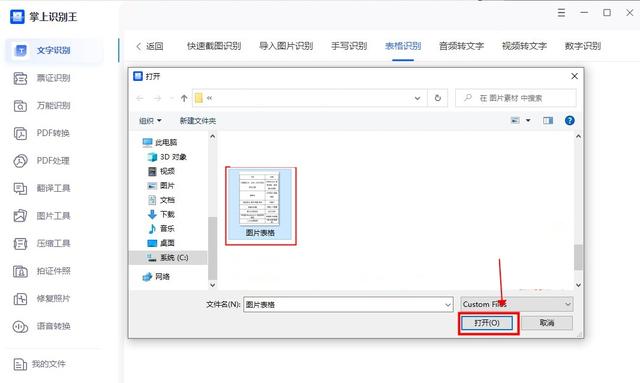
Task: Open the PDF转换 tool icon
Action: pyautogui.click(x=20, y=133)
